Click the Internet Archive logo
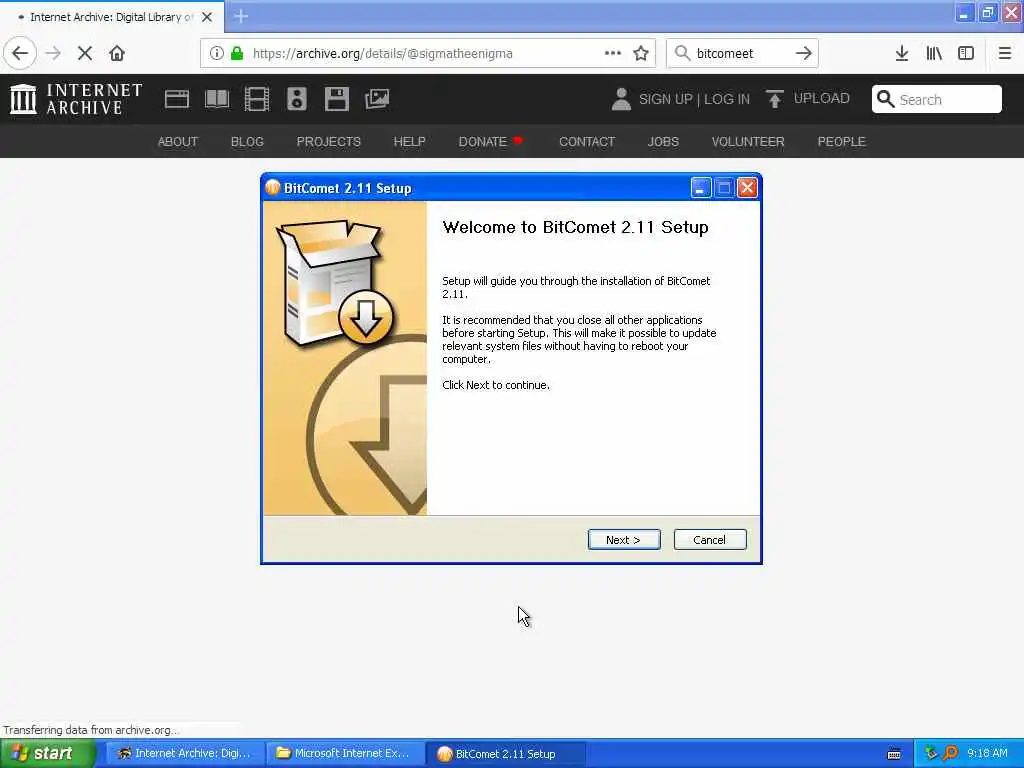 tap(76, 99)
